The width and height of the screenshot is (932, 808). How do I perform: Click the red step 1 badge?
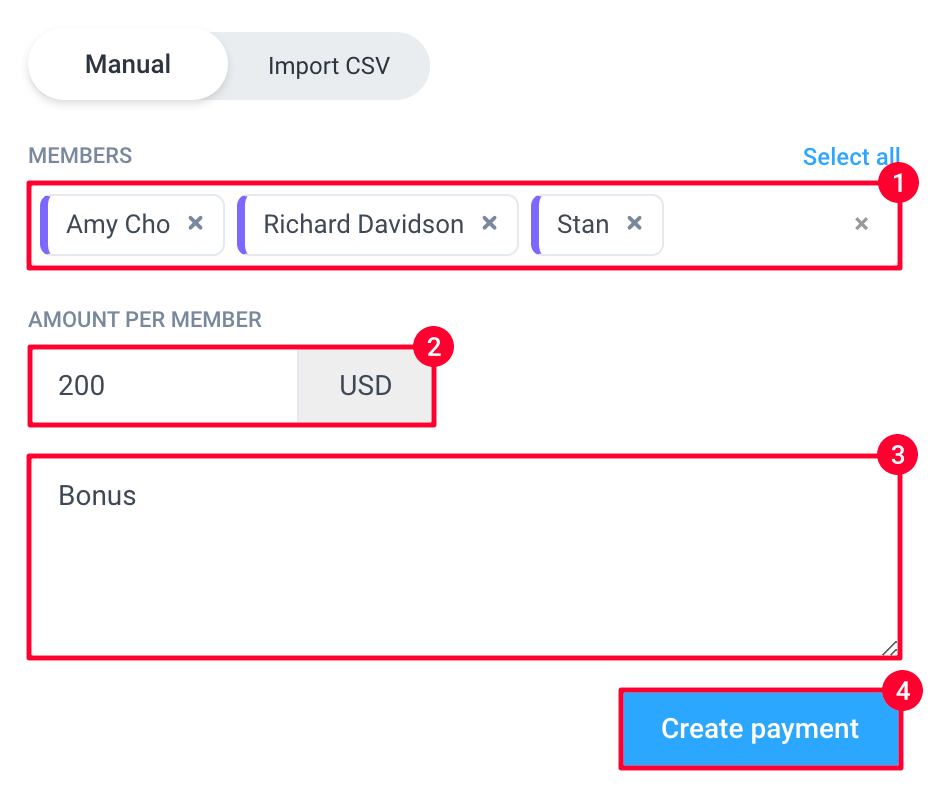point(898,183)
